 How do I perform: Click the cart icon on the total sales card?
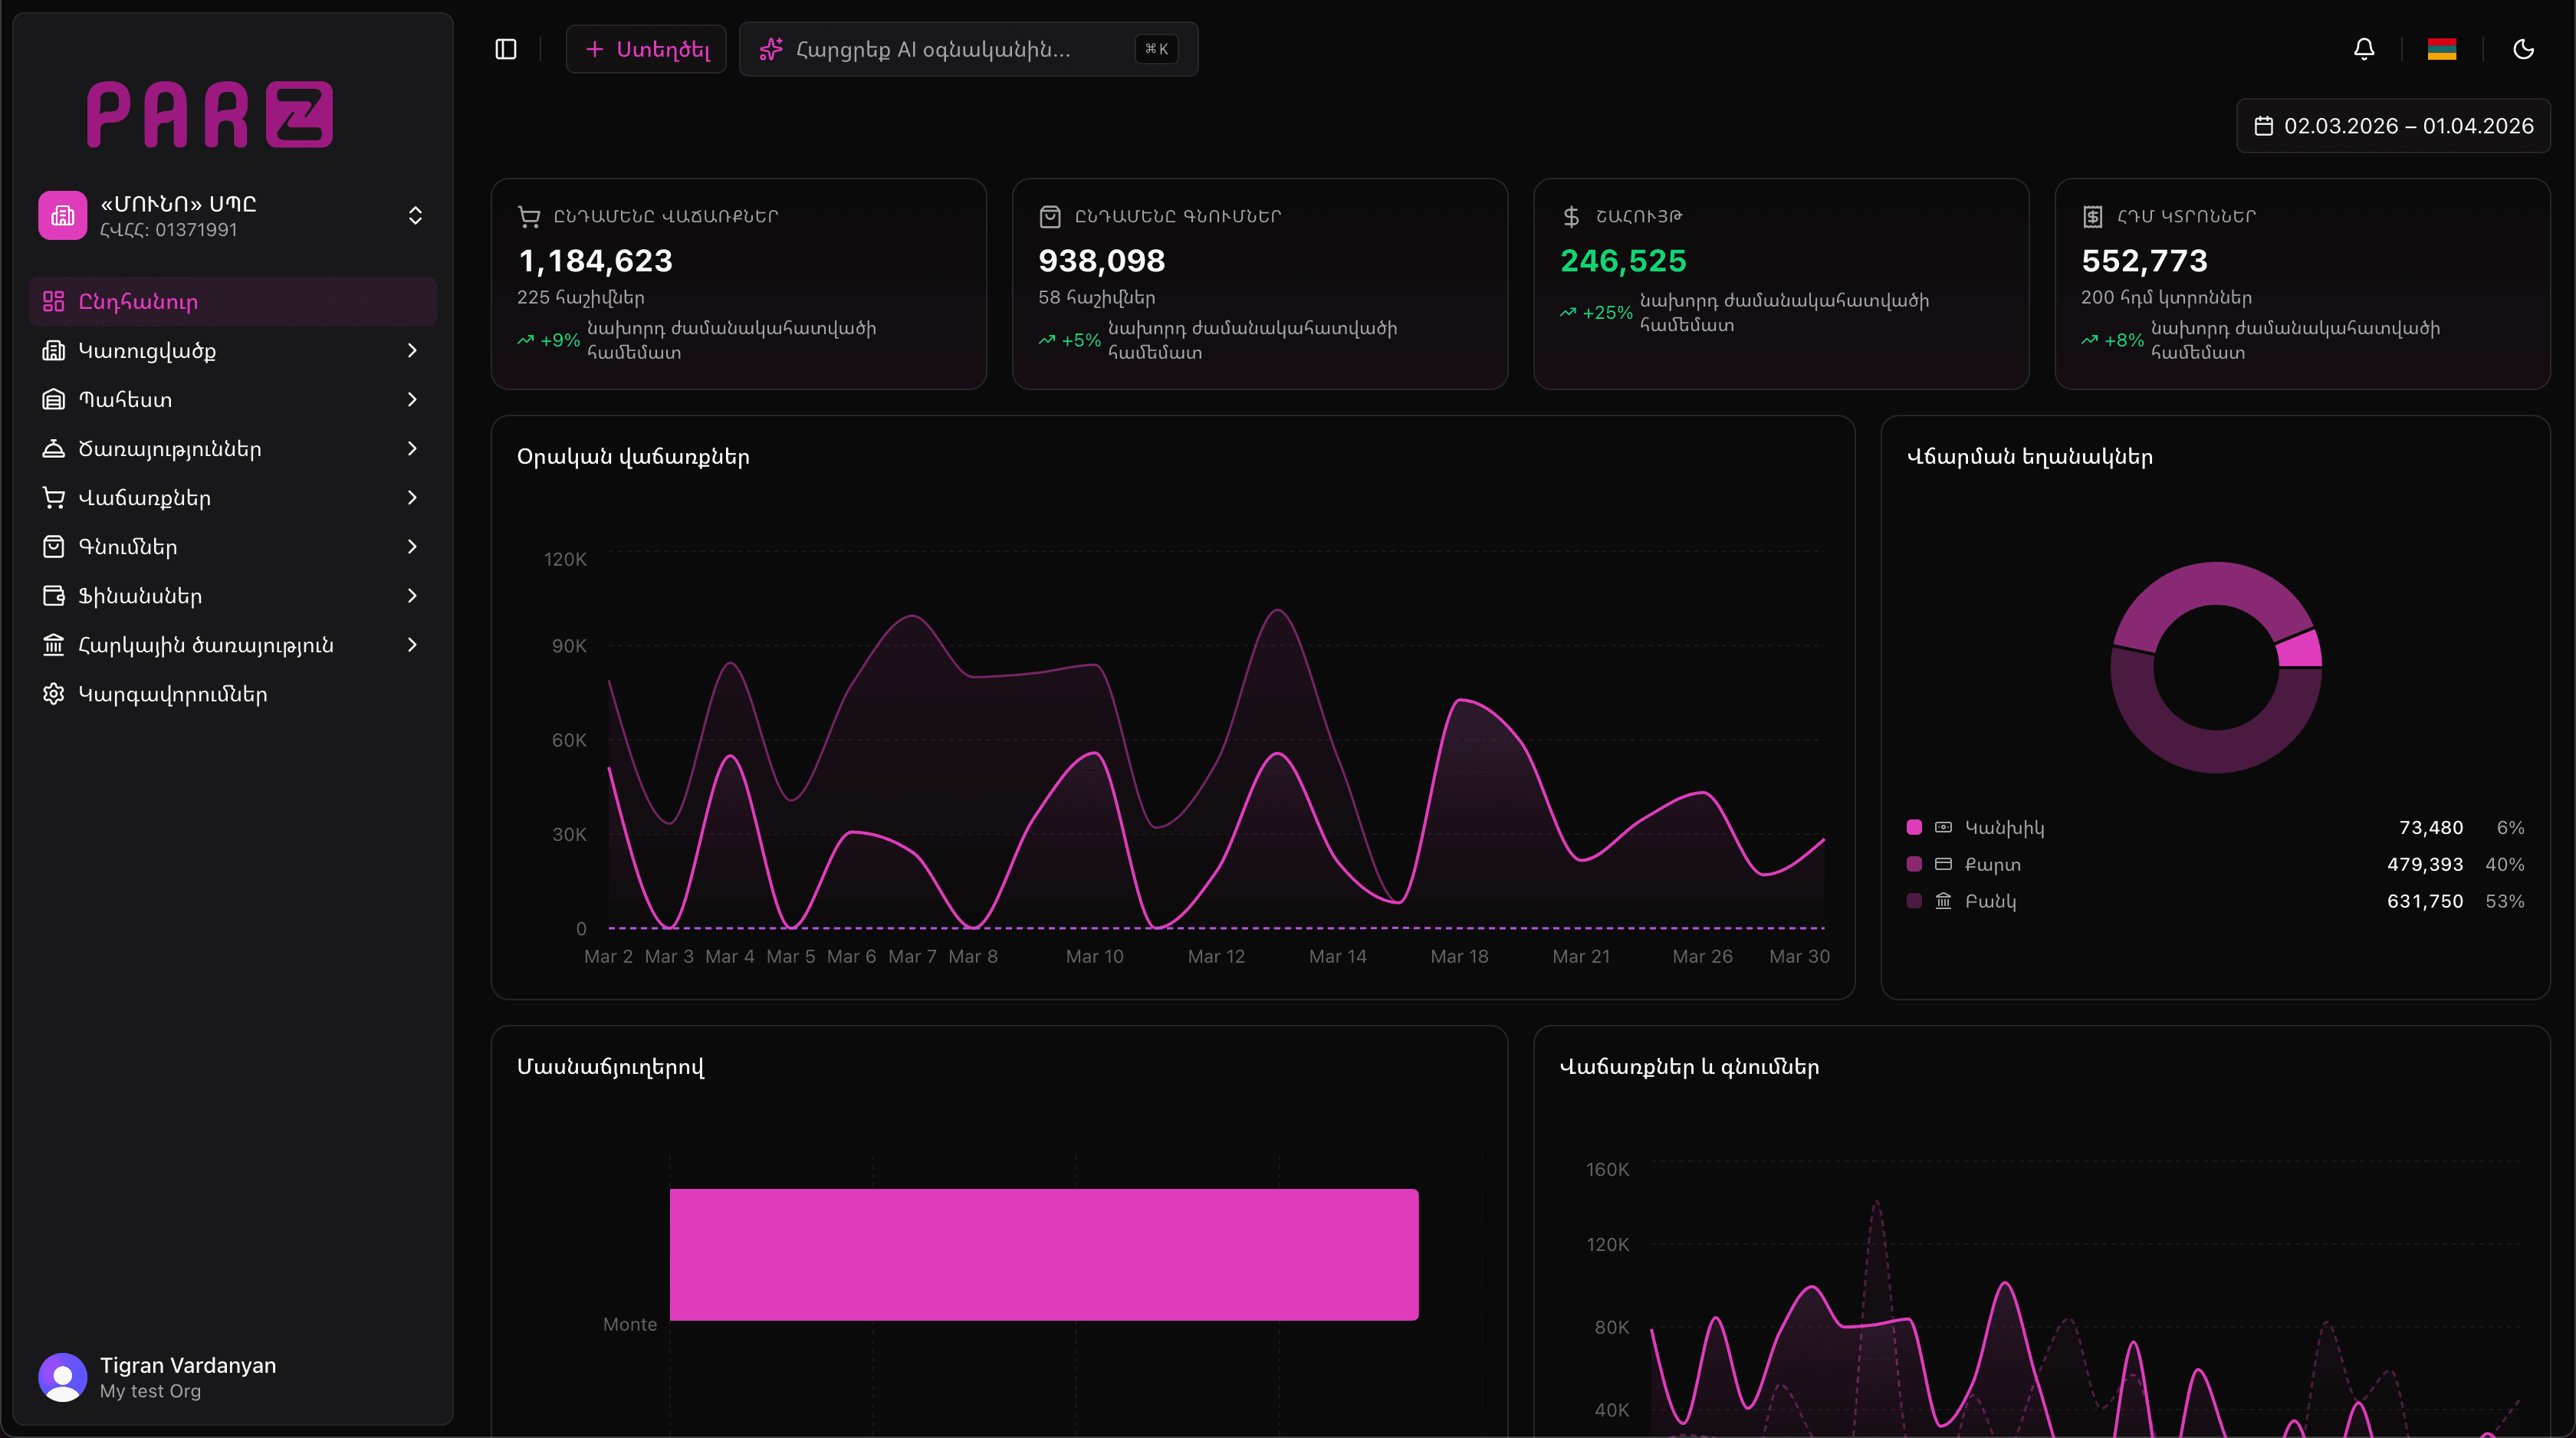529,216
